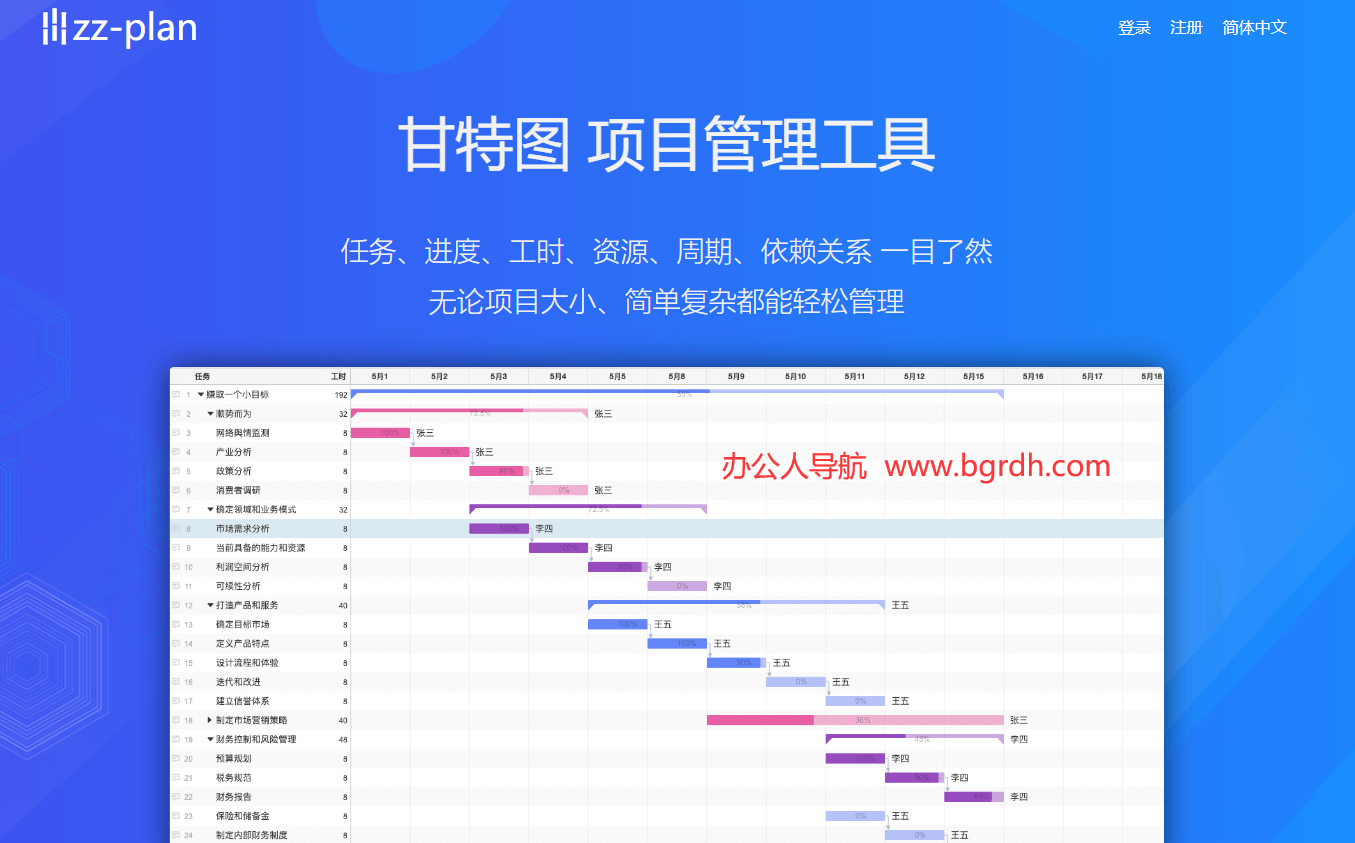Click comment icon beside 财务报告 task
Viewport: 1355px width, 843px height.
[176, 797]
